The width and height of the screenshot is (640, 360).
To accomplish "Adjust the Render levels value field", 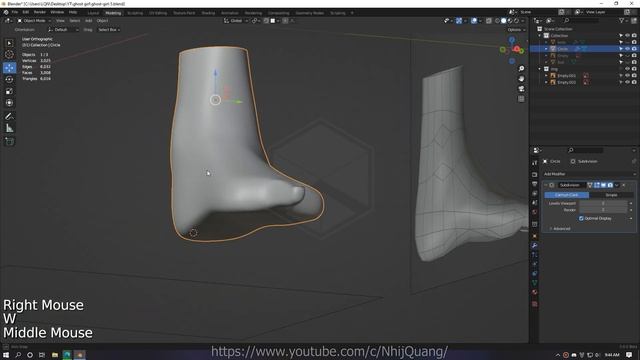I will (603, 210).
